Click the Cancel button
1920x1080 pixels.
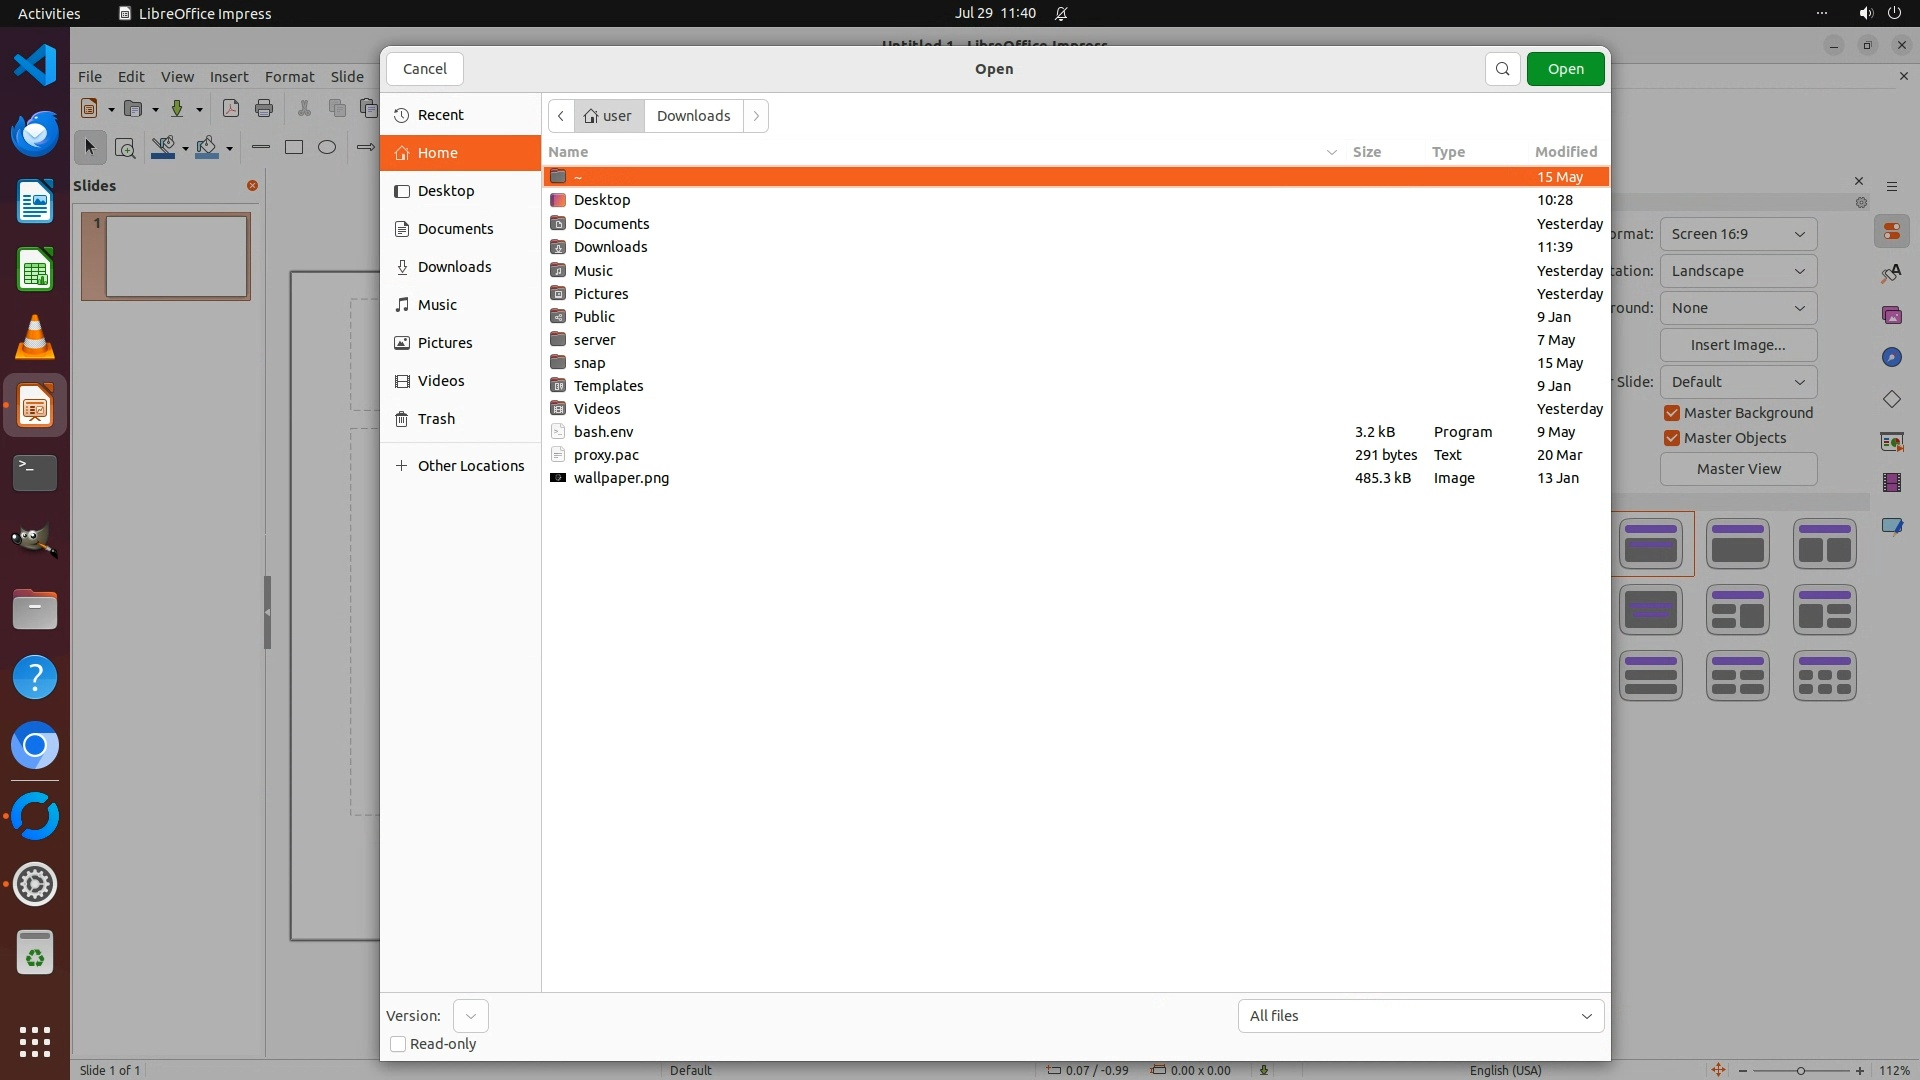point(425,69)
